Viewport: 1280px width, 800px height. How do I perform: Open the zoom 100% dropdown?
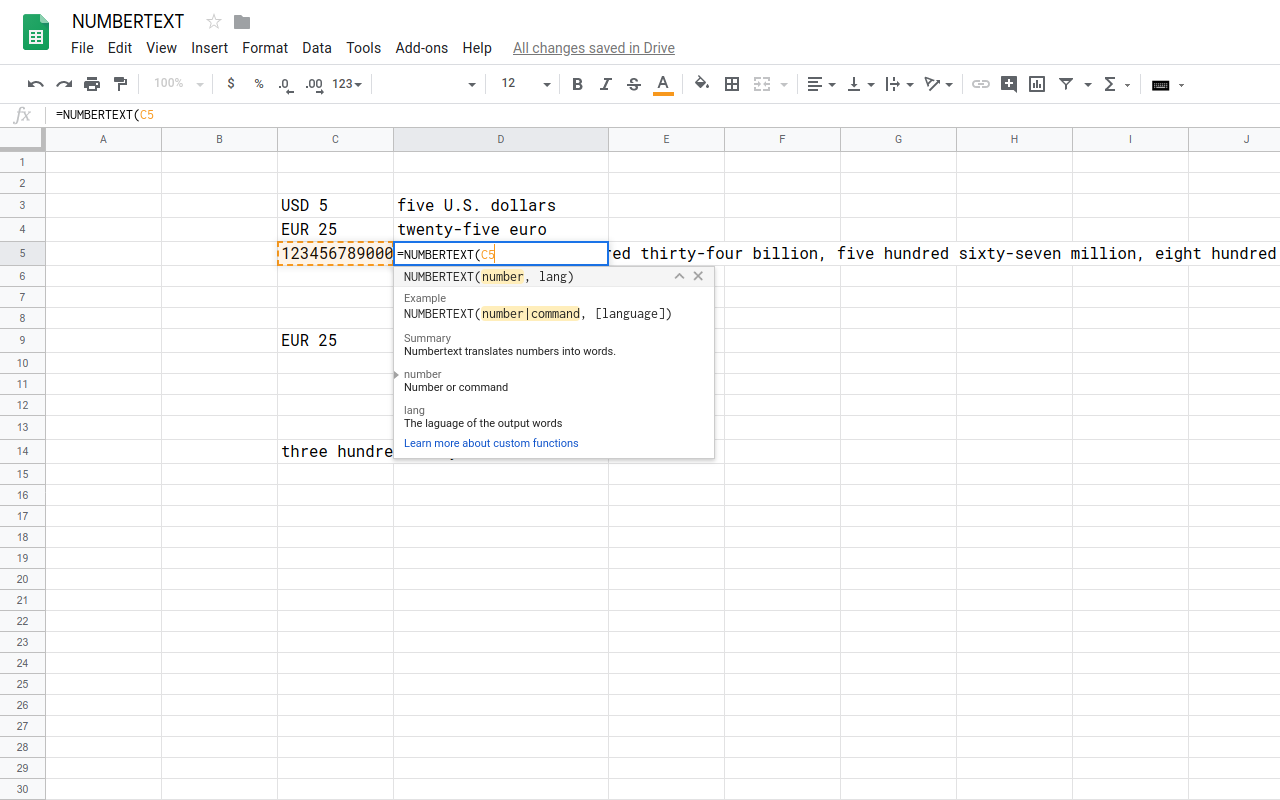[178, 84]
